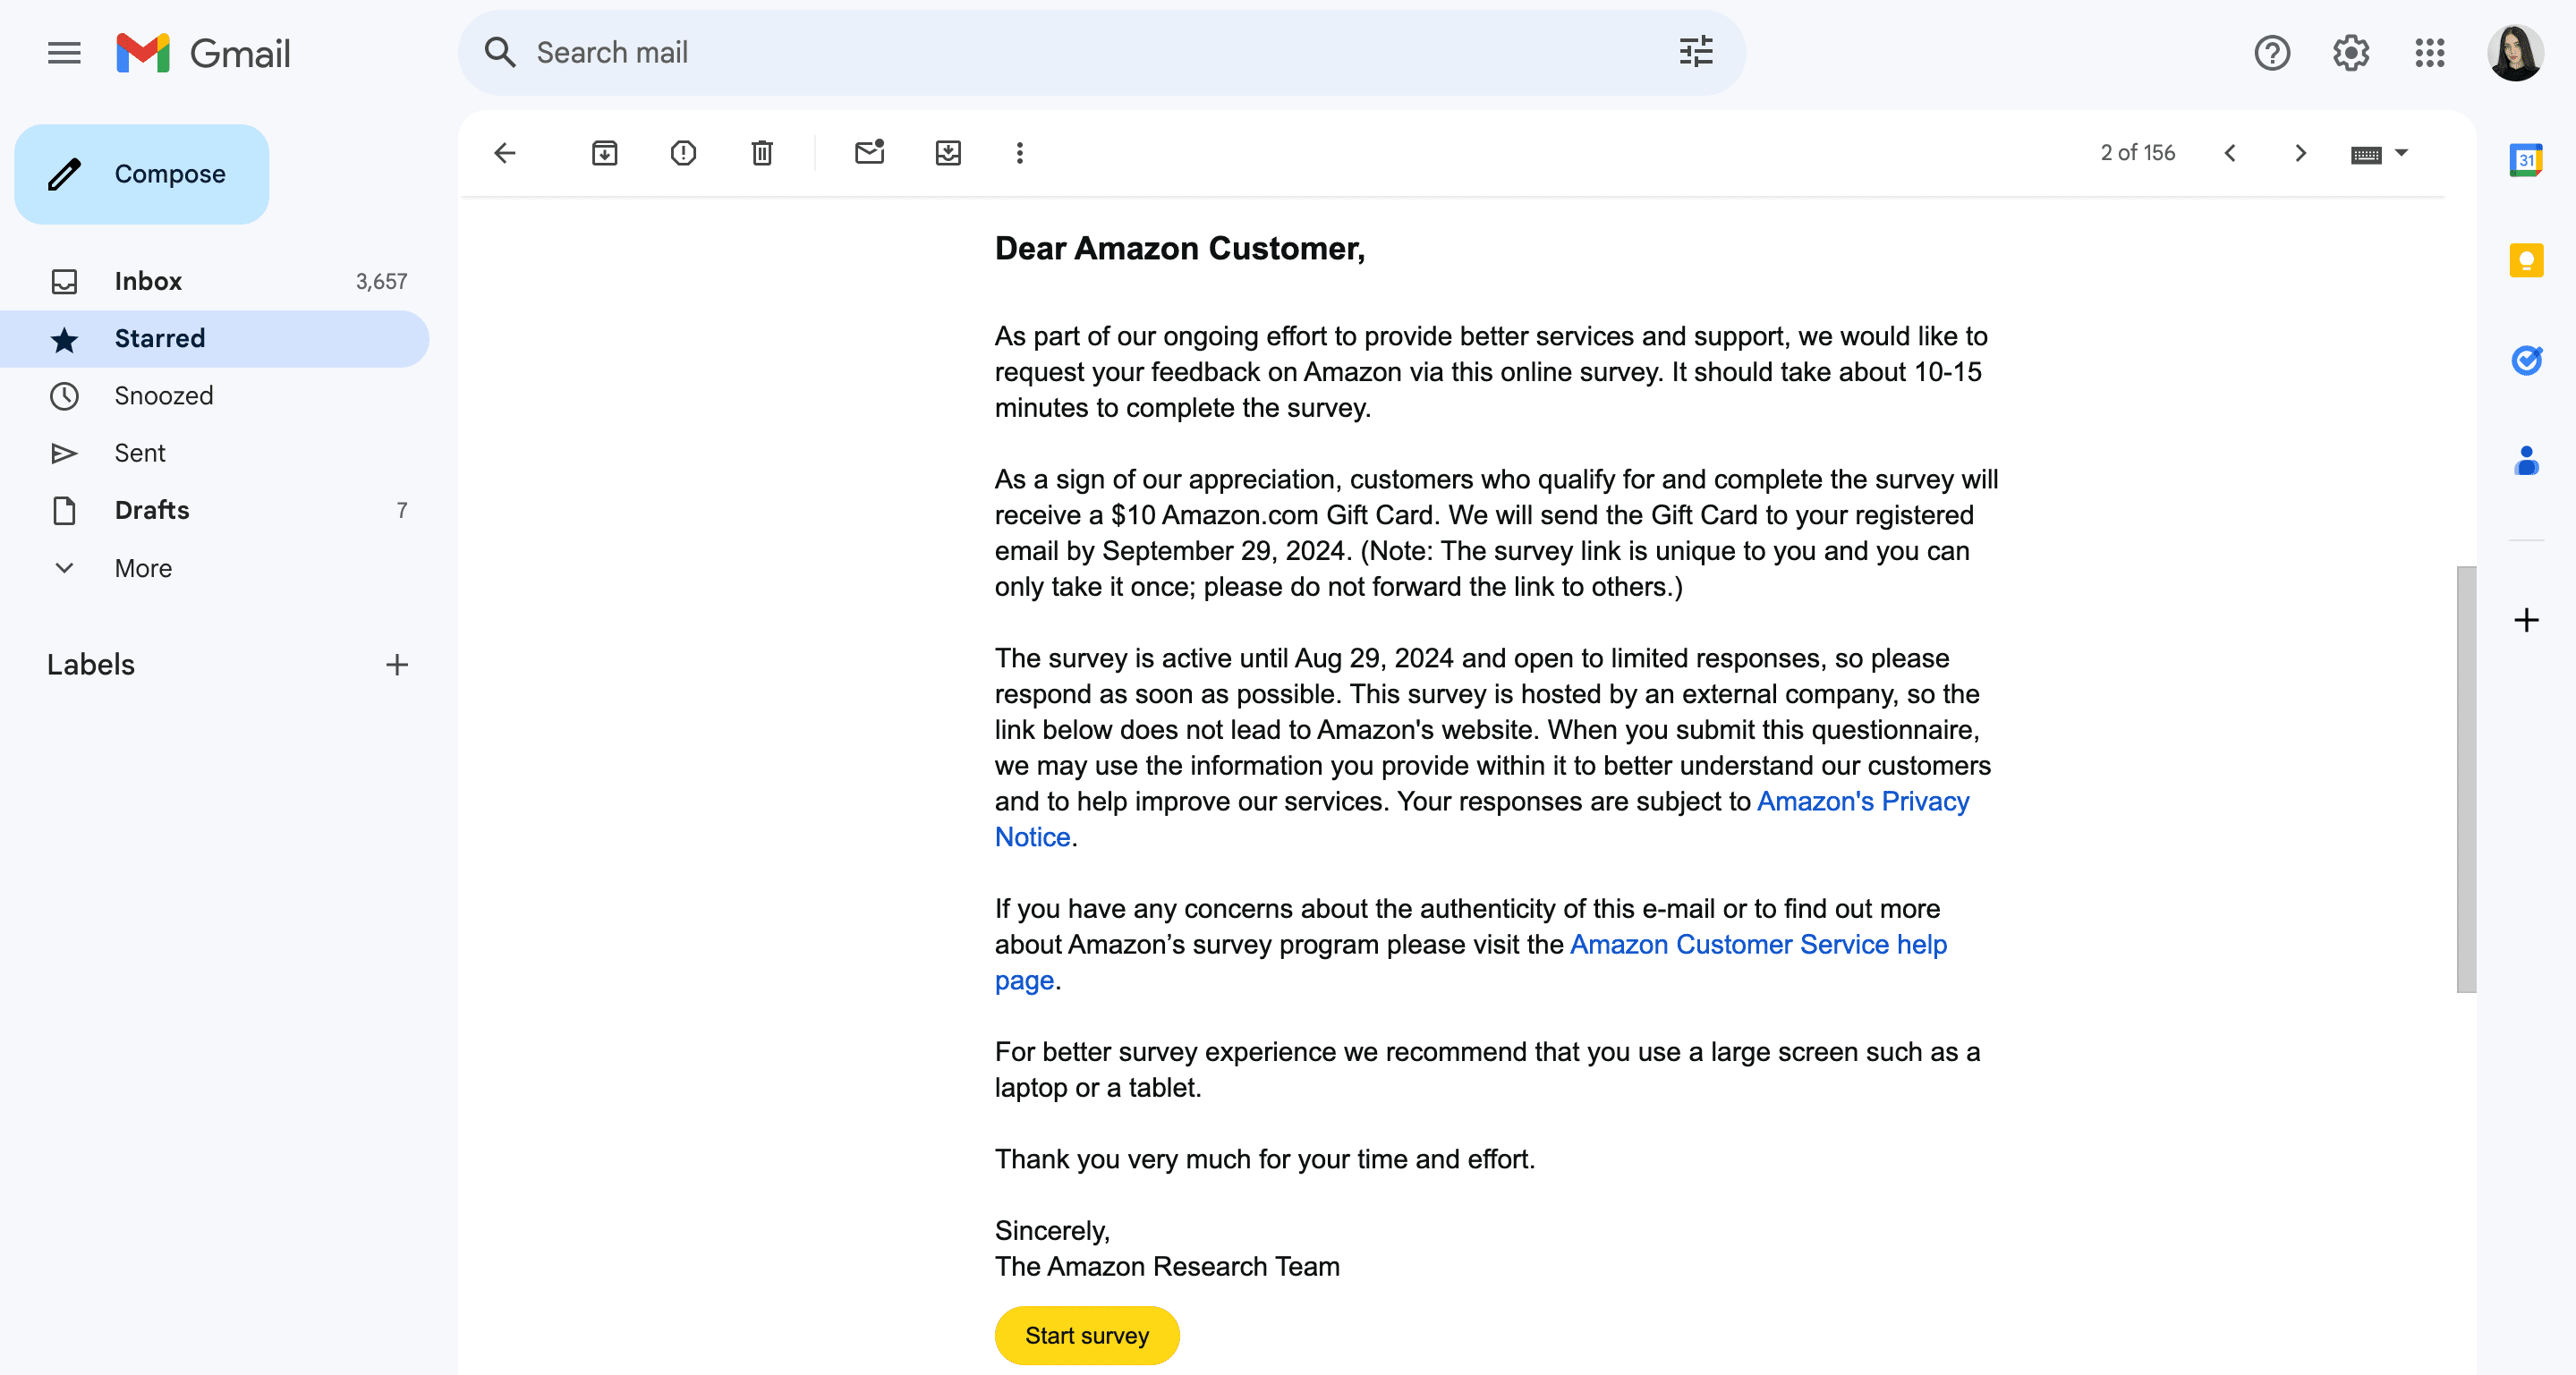The height and width of the screenshot is (1375, 2576).
Task: Click the Download email icon
Action: [949, 153]
